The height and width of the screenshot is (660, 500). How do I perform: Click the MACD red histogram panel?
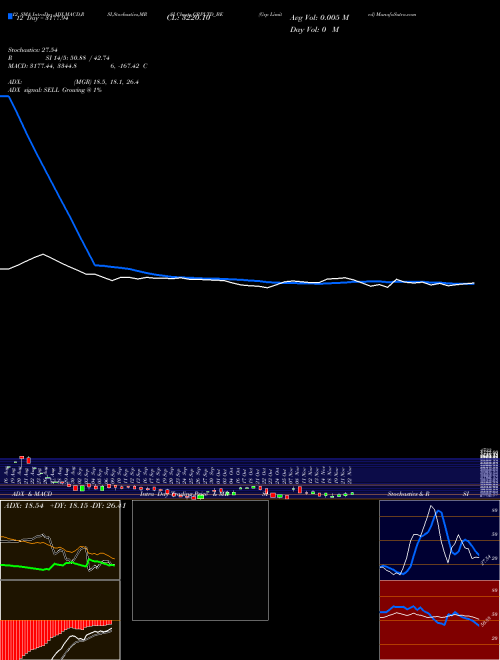pos(60,620)
